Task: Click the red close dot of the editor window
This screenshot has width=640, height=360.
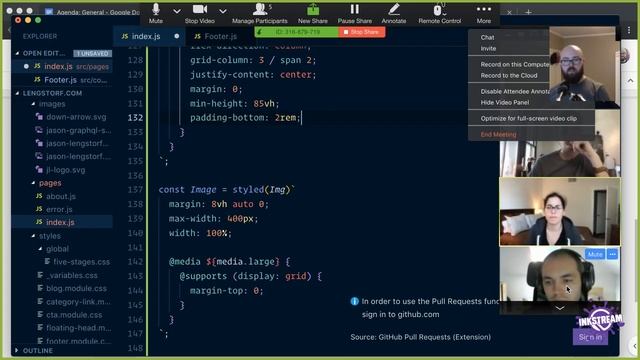Action: 18,20
